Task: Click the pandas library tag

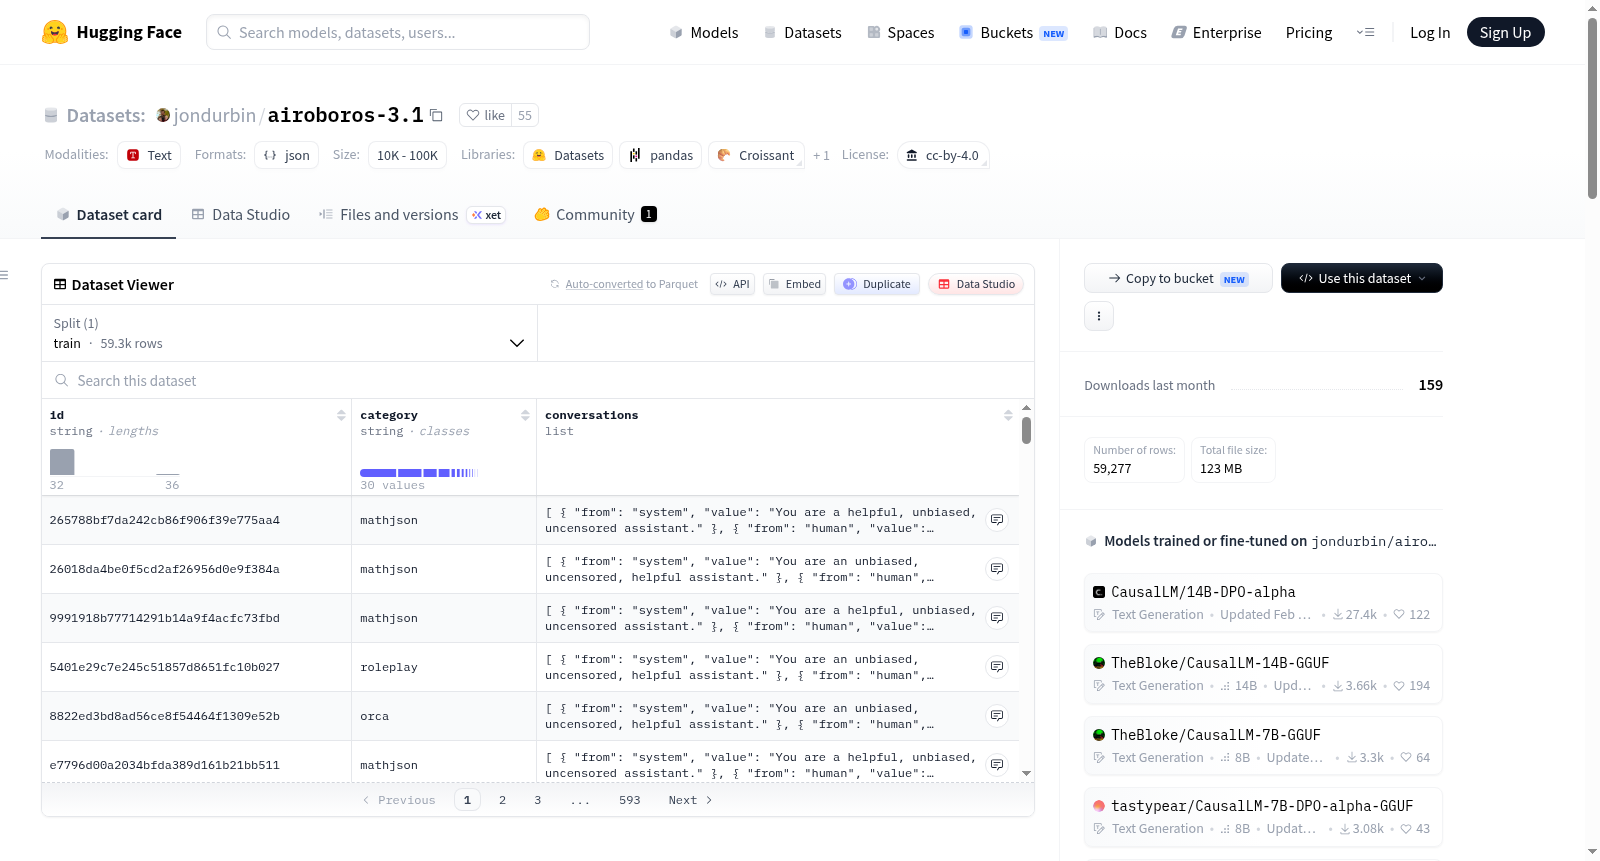Action: click(x=661, y=155)
